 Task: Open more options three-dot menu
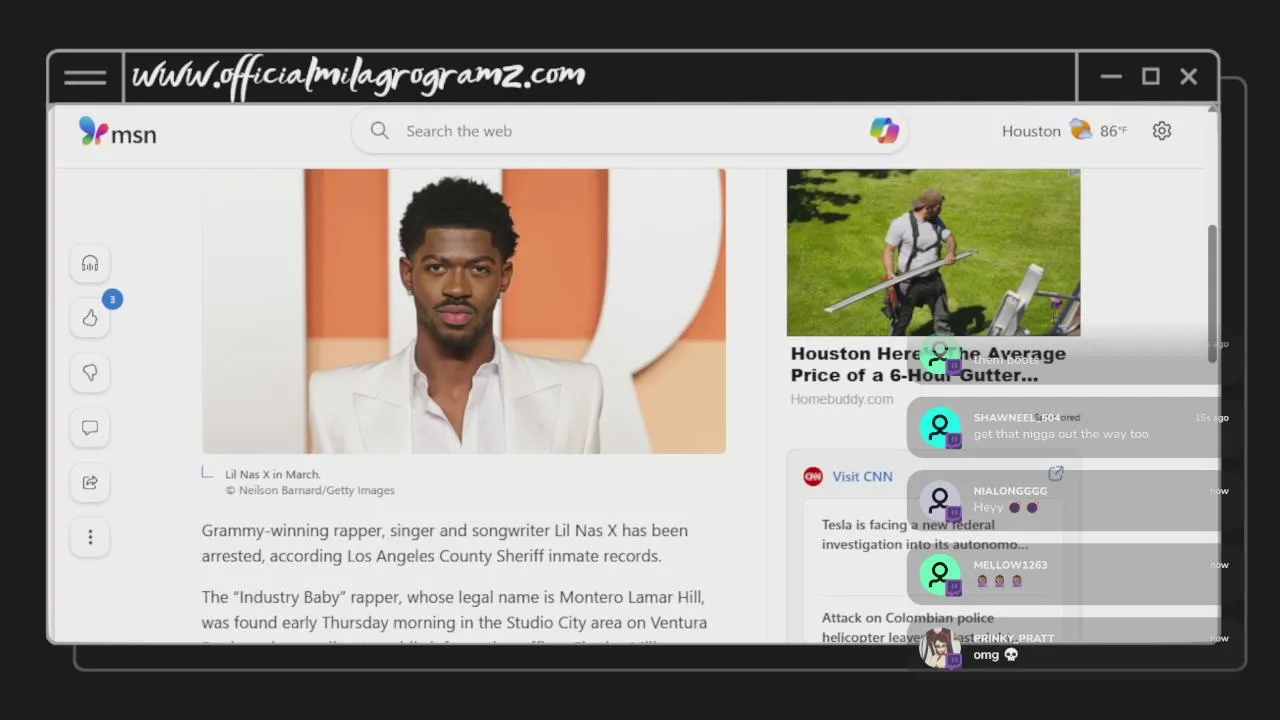(x=90, y=538)
